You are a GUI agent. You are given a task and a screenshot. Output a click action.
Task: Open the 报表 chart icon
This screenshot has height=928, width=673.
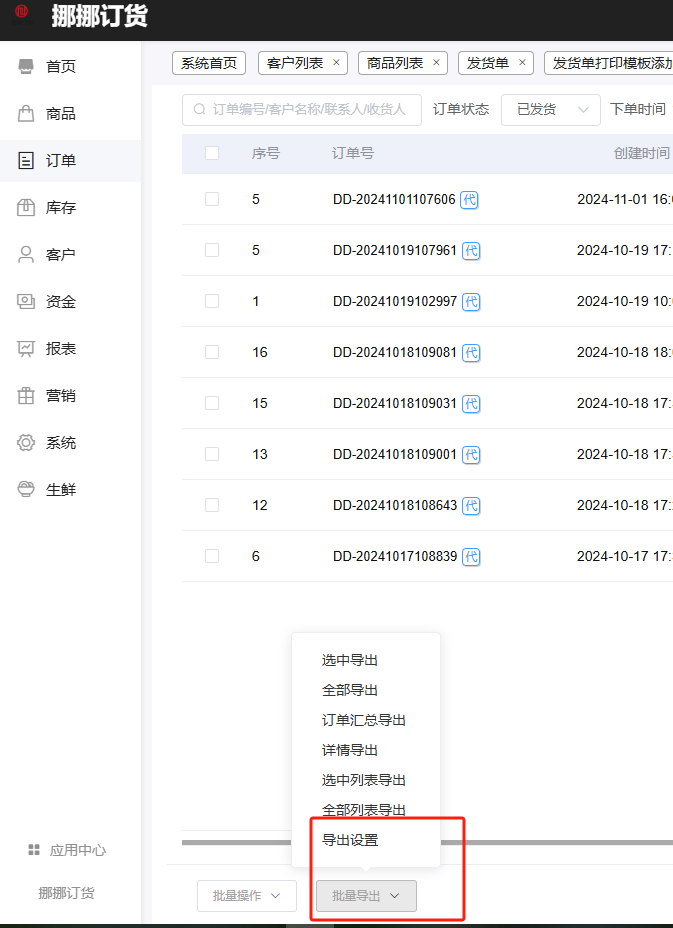(x=26, y=349)
